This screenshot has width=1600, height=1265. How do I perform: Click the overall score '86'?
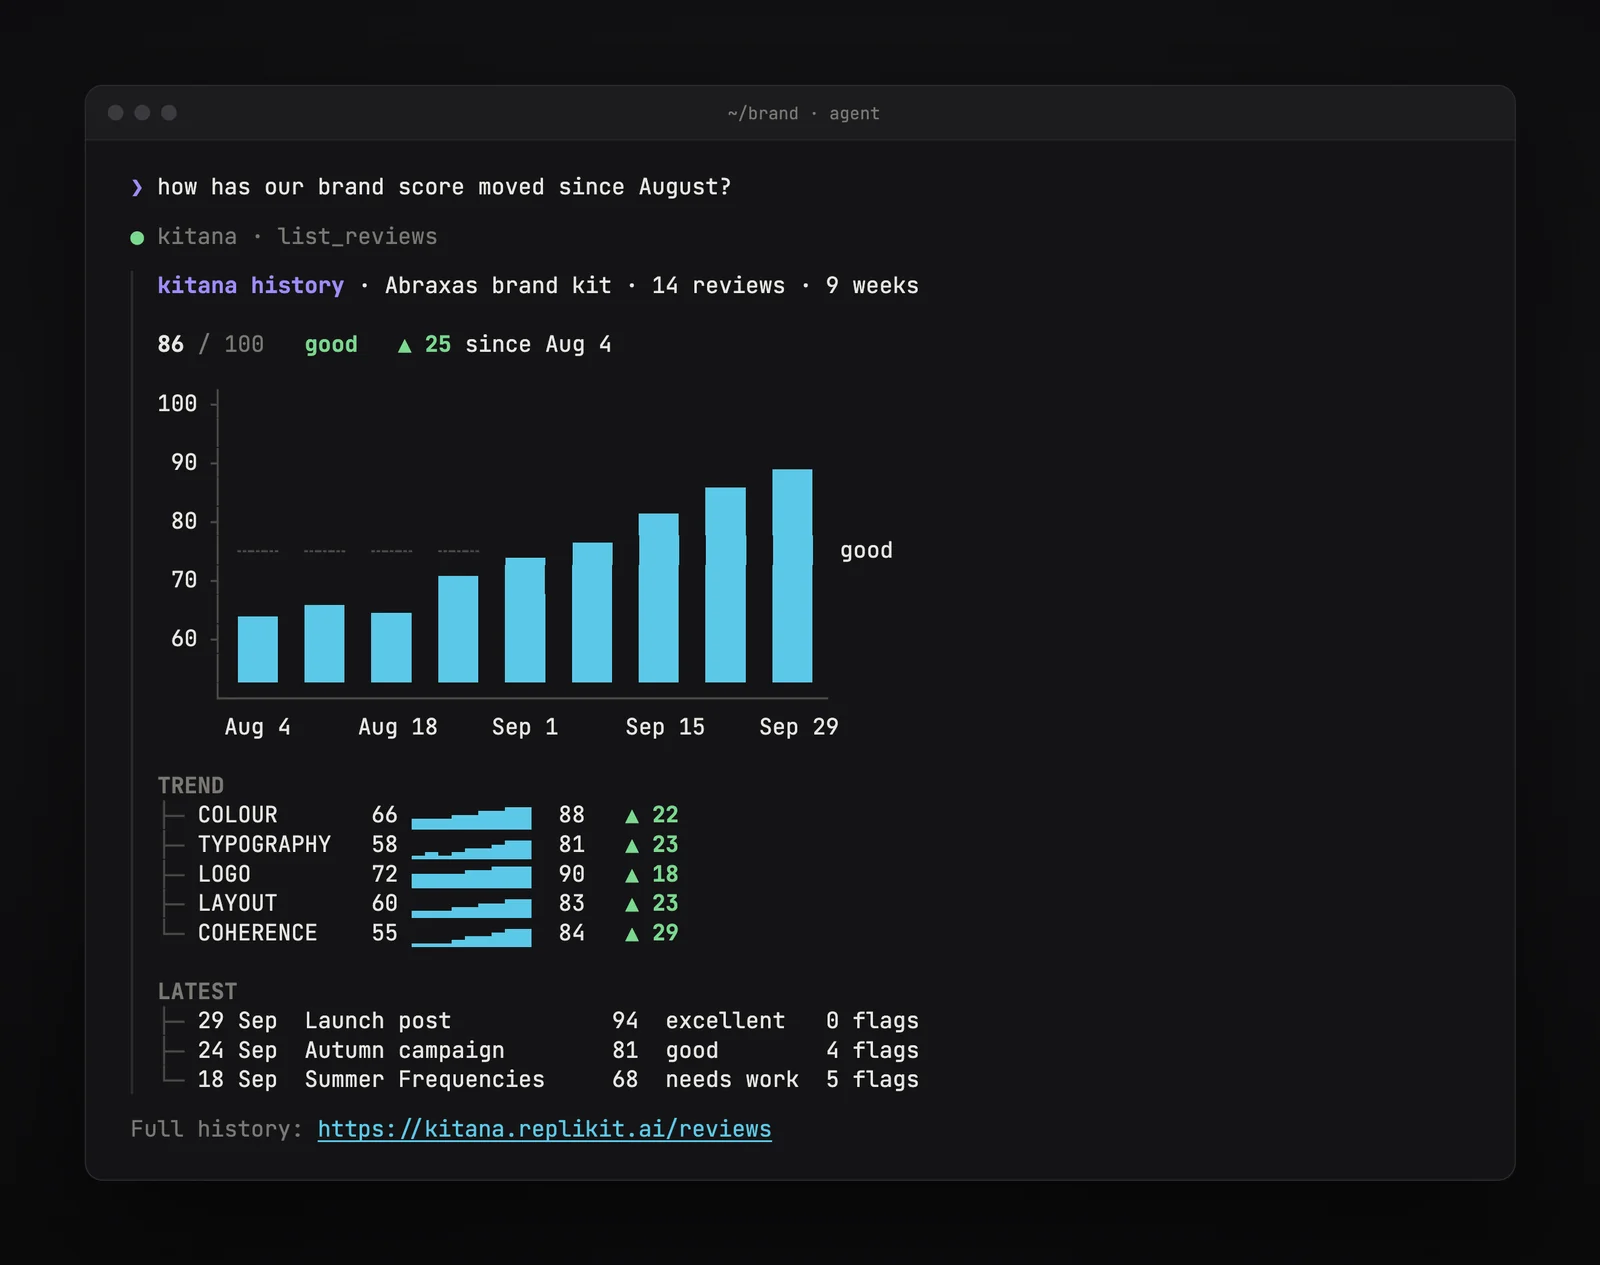coord(171,345)
